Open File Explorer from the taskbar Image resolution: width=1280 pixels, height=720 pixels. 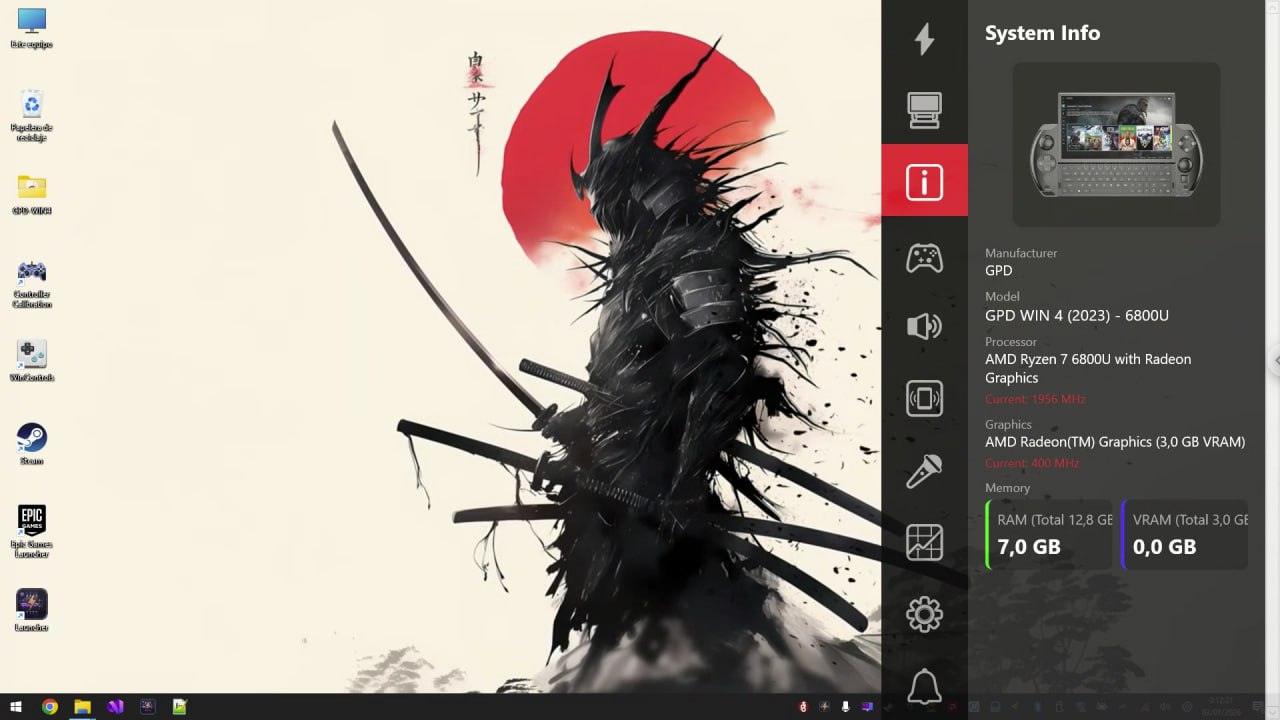[x=82, y=706]
